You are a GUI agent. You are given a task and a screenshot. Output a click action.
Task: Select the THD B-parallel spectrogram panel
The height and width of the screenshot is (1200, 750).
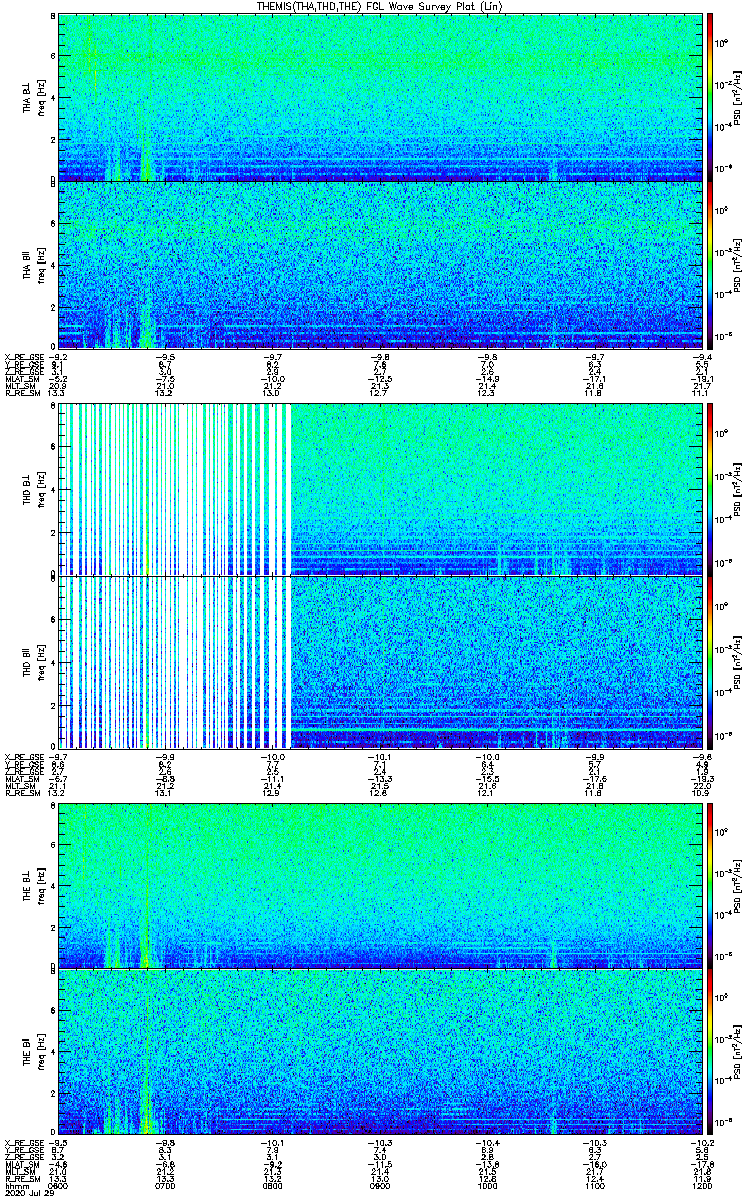pos(379,662)
